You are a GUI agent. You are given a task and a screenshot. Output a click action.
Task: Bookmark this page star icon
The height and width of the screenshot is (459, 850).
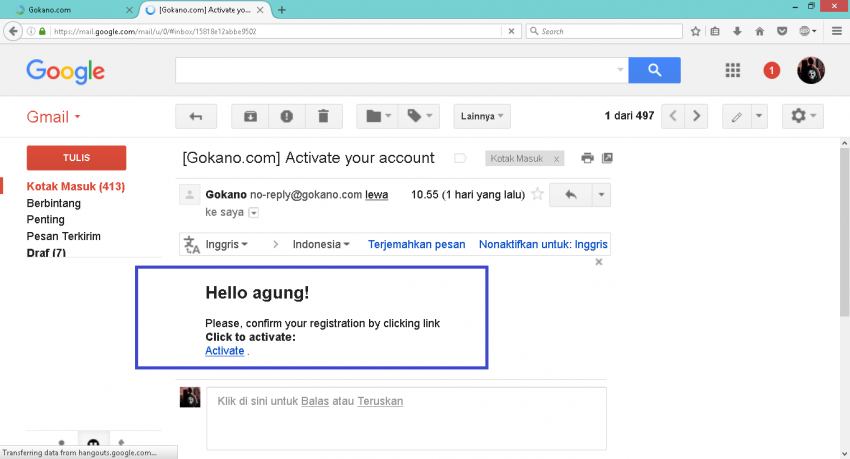point(696,31)
